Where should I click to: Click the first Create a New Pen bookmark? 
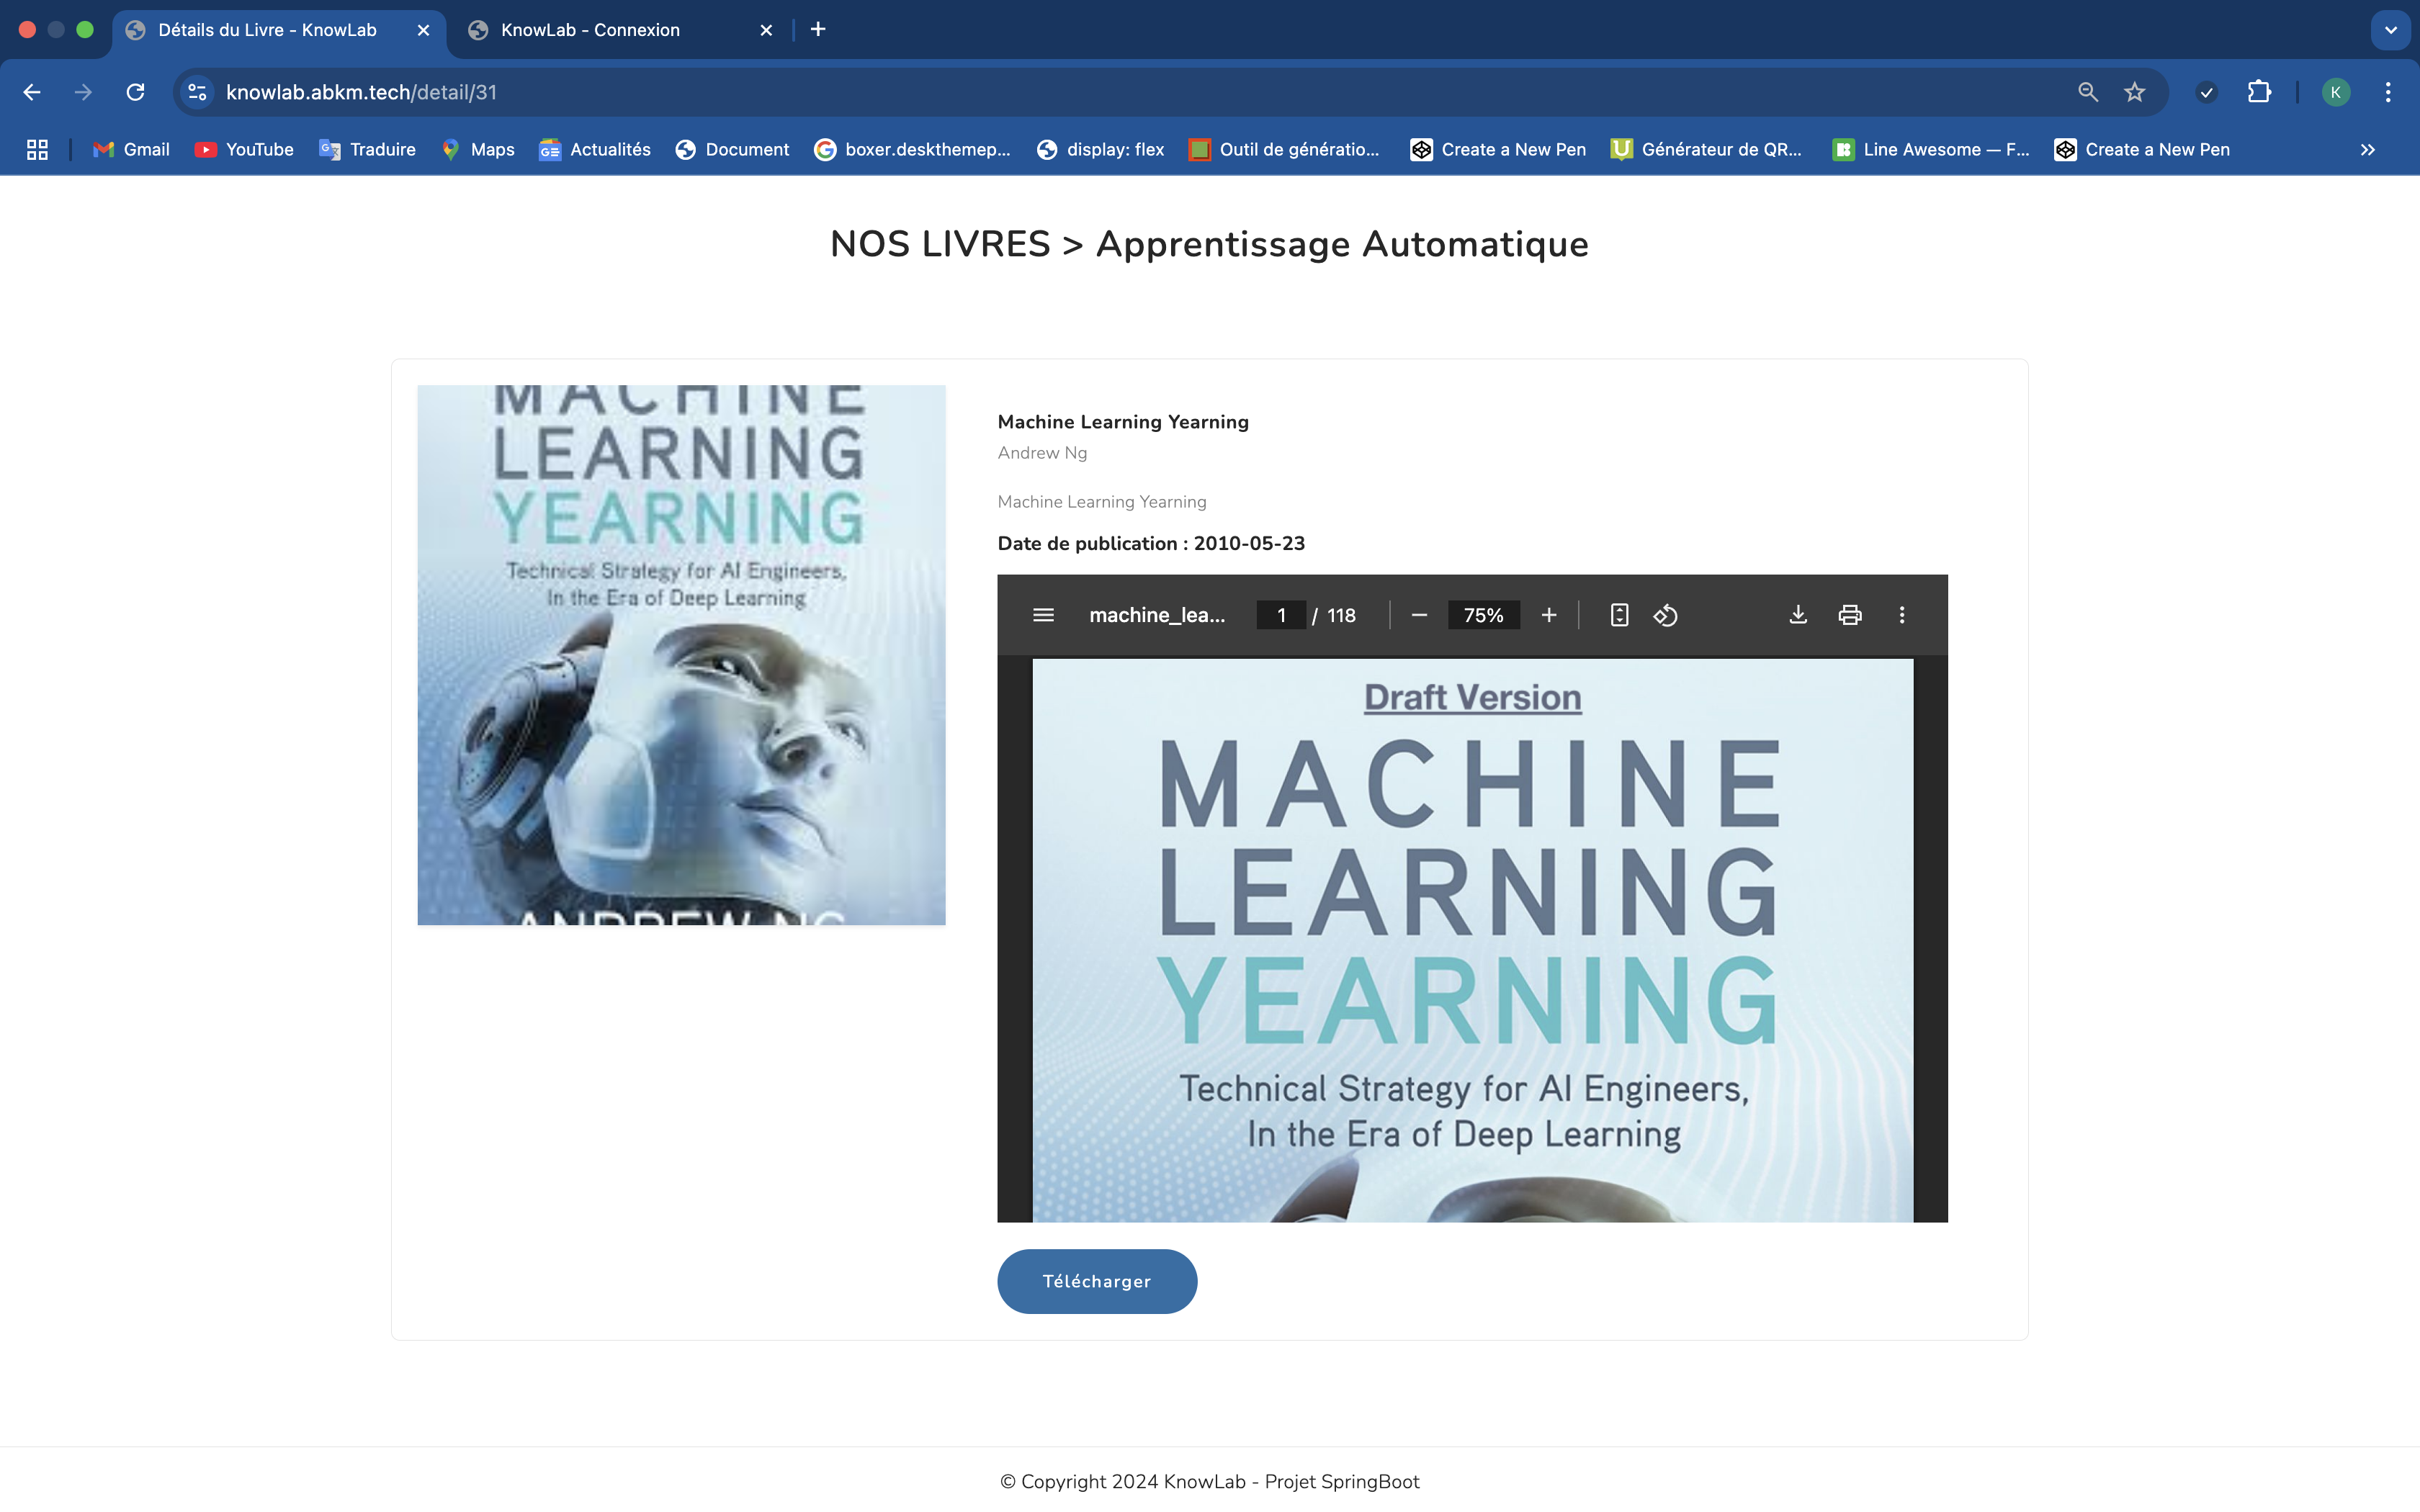click(1498, 149)
